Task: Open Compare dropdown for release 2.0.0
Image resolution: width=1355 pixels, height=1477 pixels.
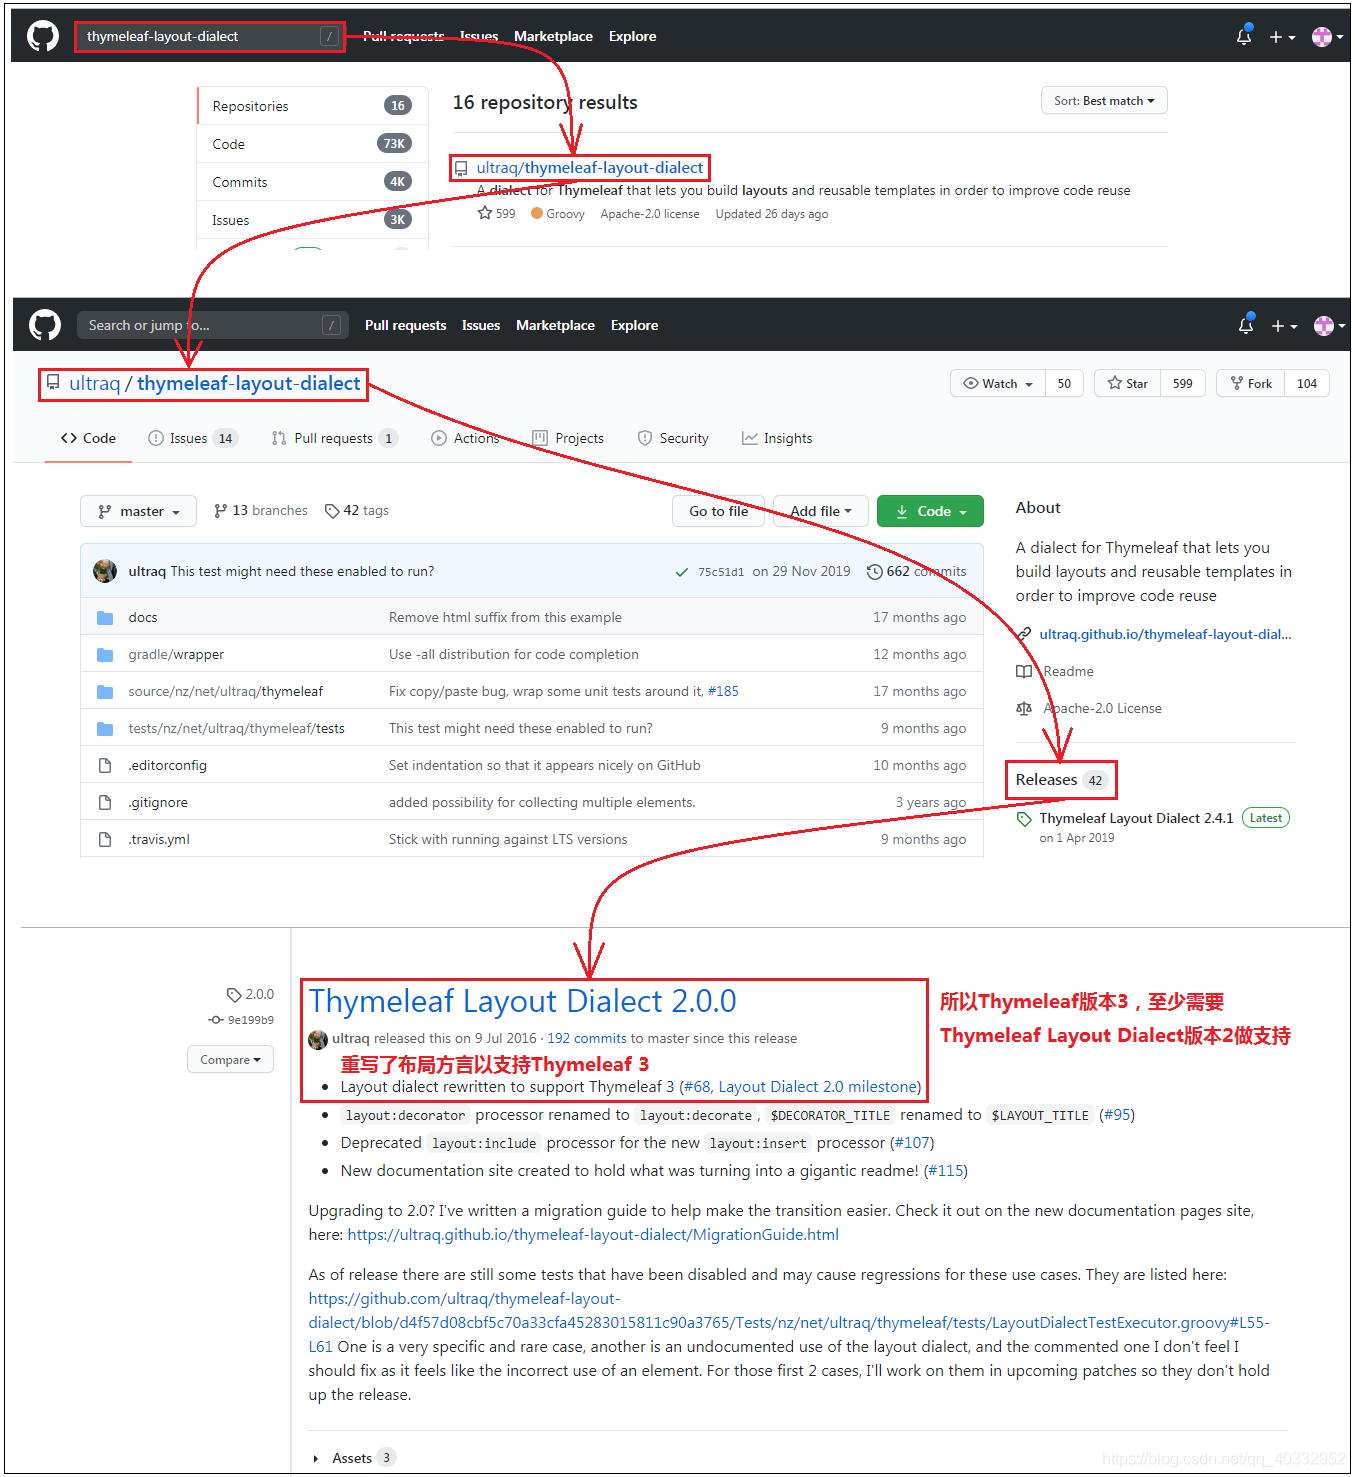Action: (x=230, y=1060)
